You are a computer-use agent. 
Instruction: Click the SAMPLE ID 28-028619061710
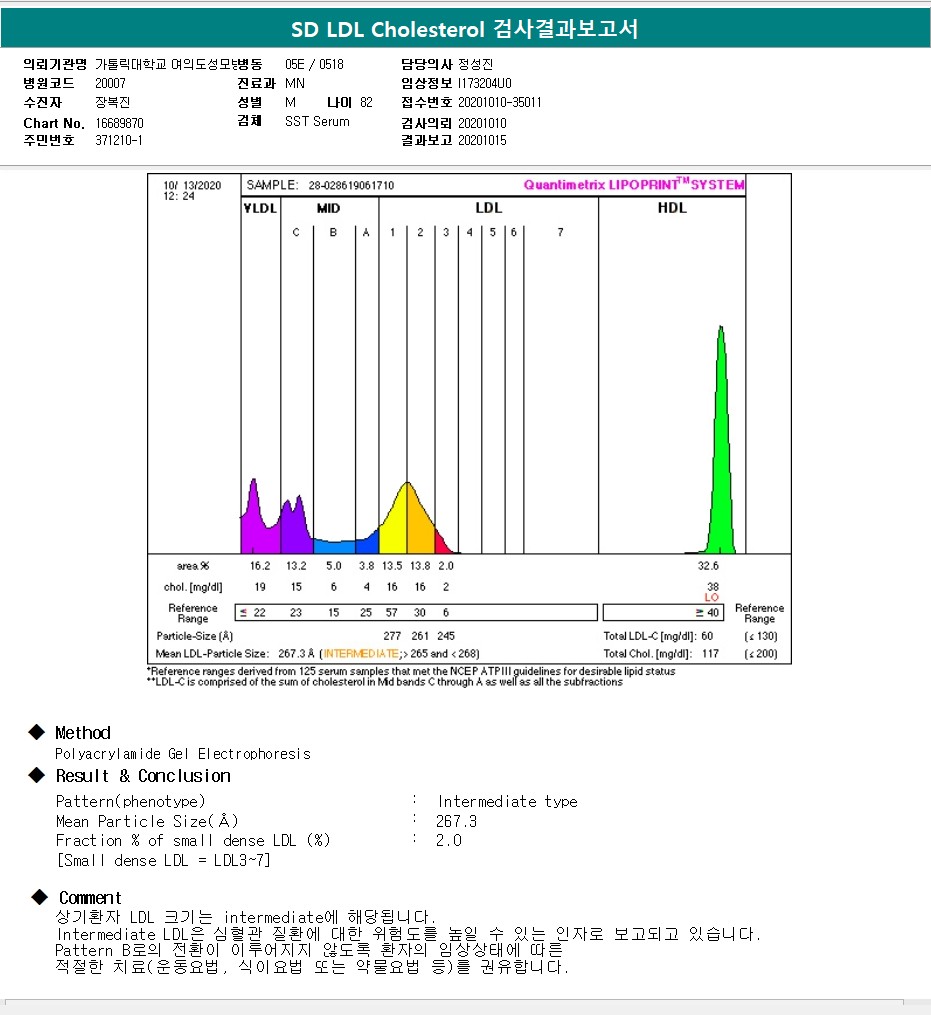point(350,186)
